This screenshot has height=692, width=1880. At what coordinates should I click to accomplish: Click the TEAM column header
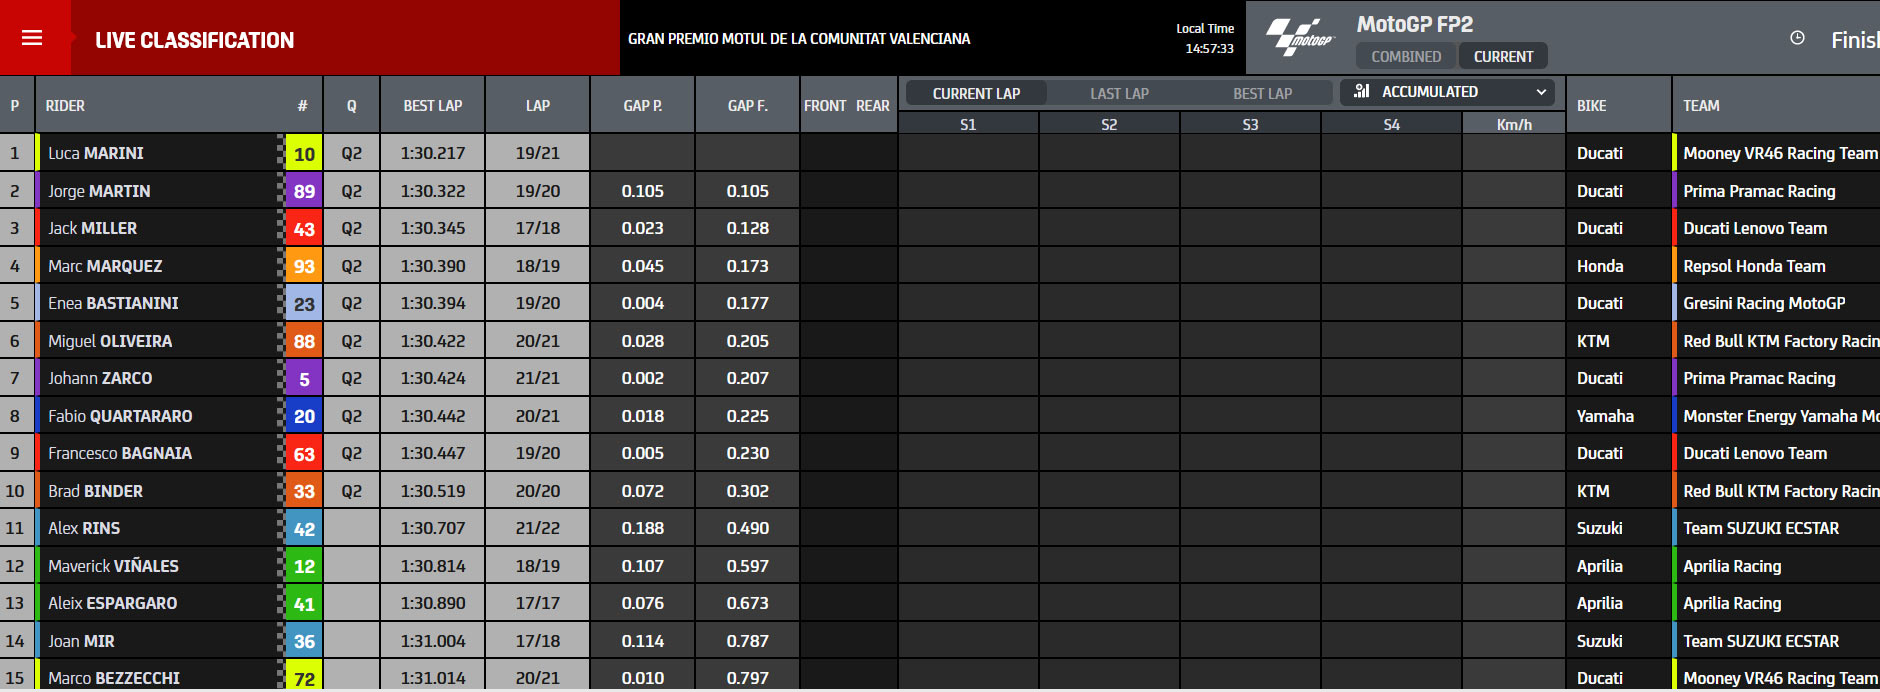click(1701, 105)
